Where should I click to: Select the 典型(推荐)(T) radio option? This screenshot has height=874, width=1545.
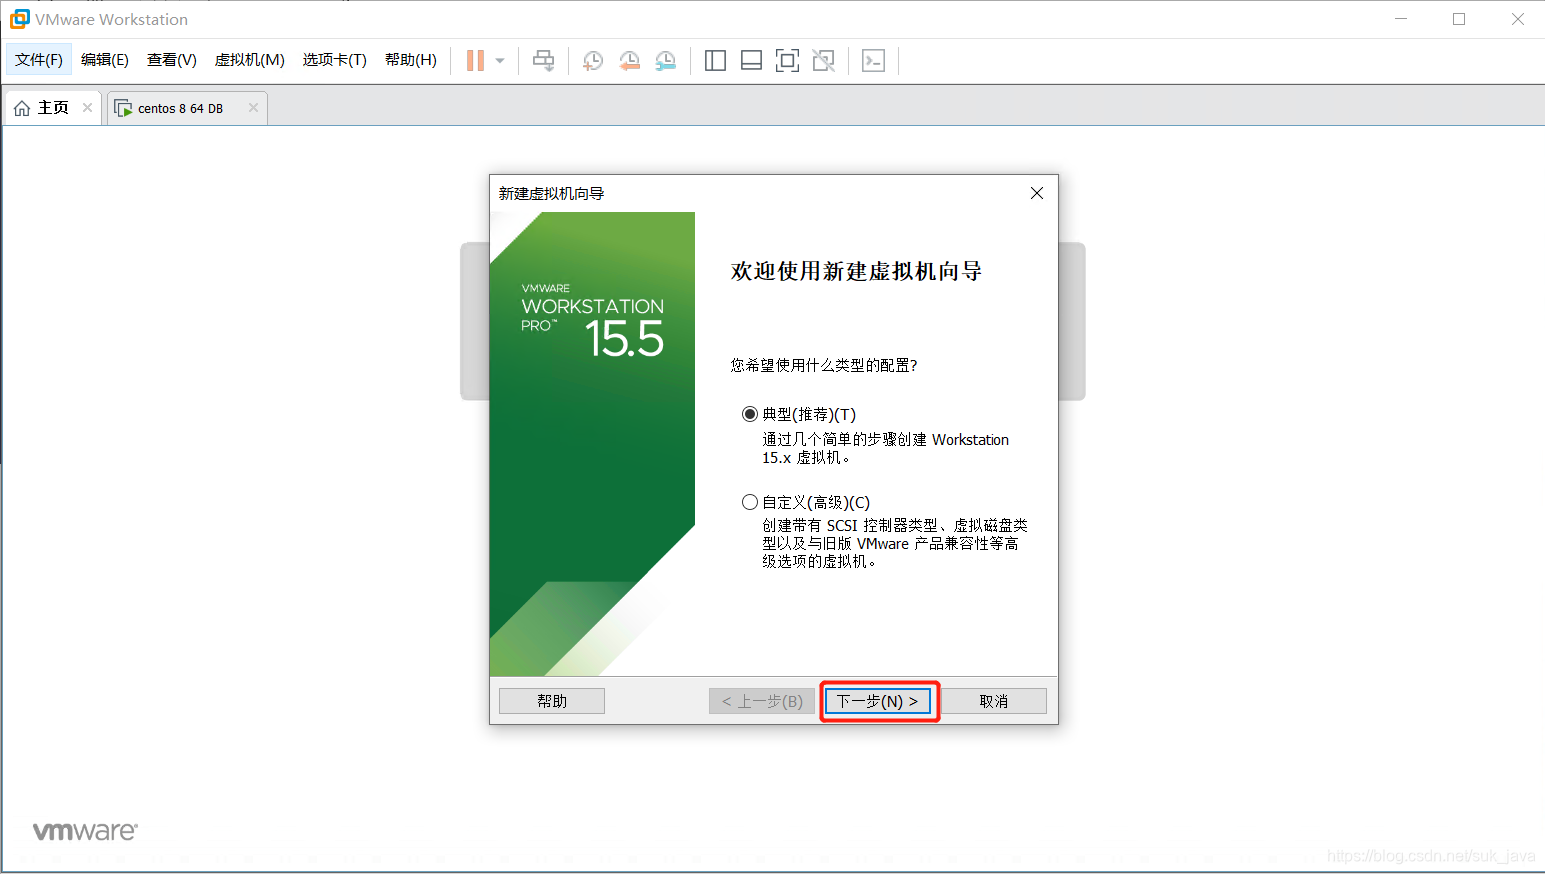pos(750,414)
